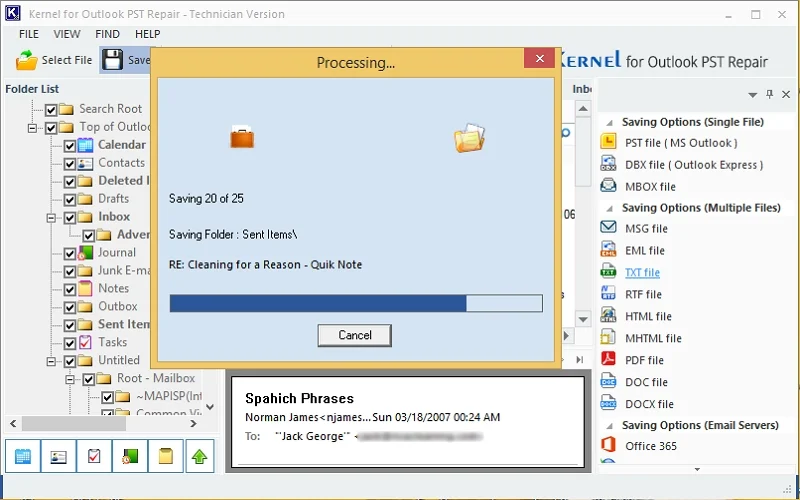Open the saving panel dropdown arrow menu

pos(752,95)
